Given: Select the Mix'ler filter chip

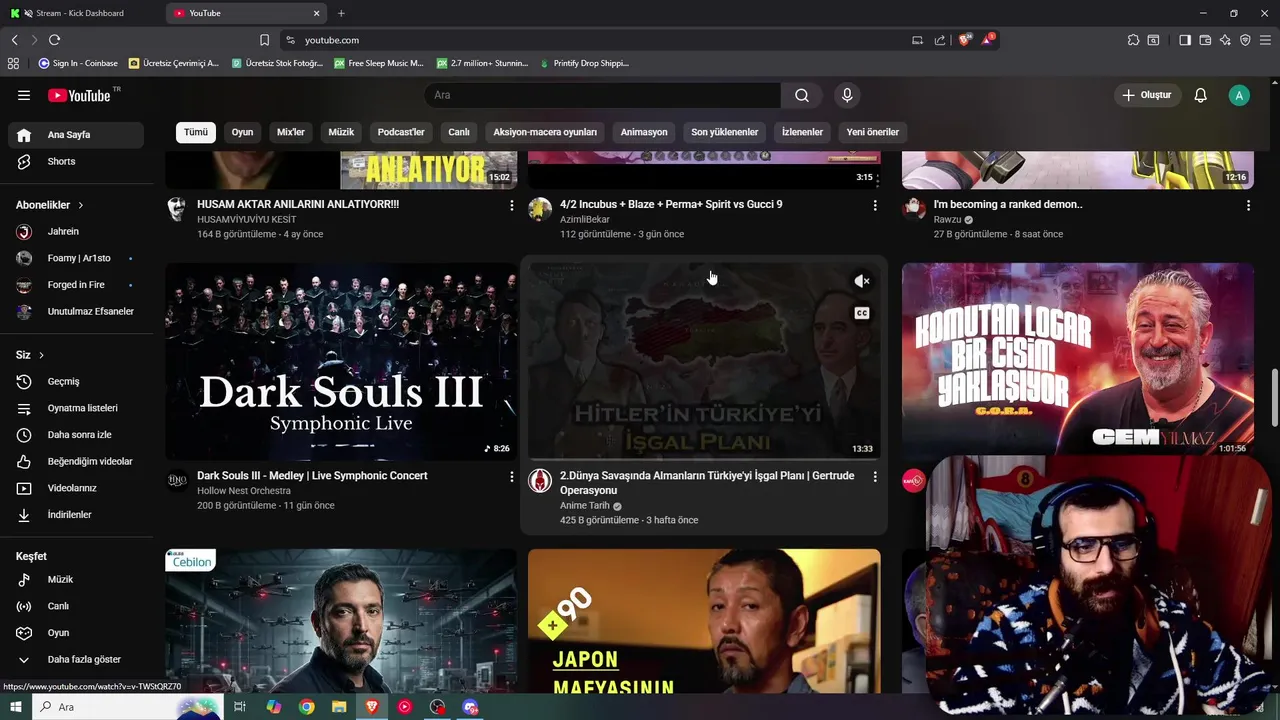Looking at the screenshot, I should [290, 132].
